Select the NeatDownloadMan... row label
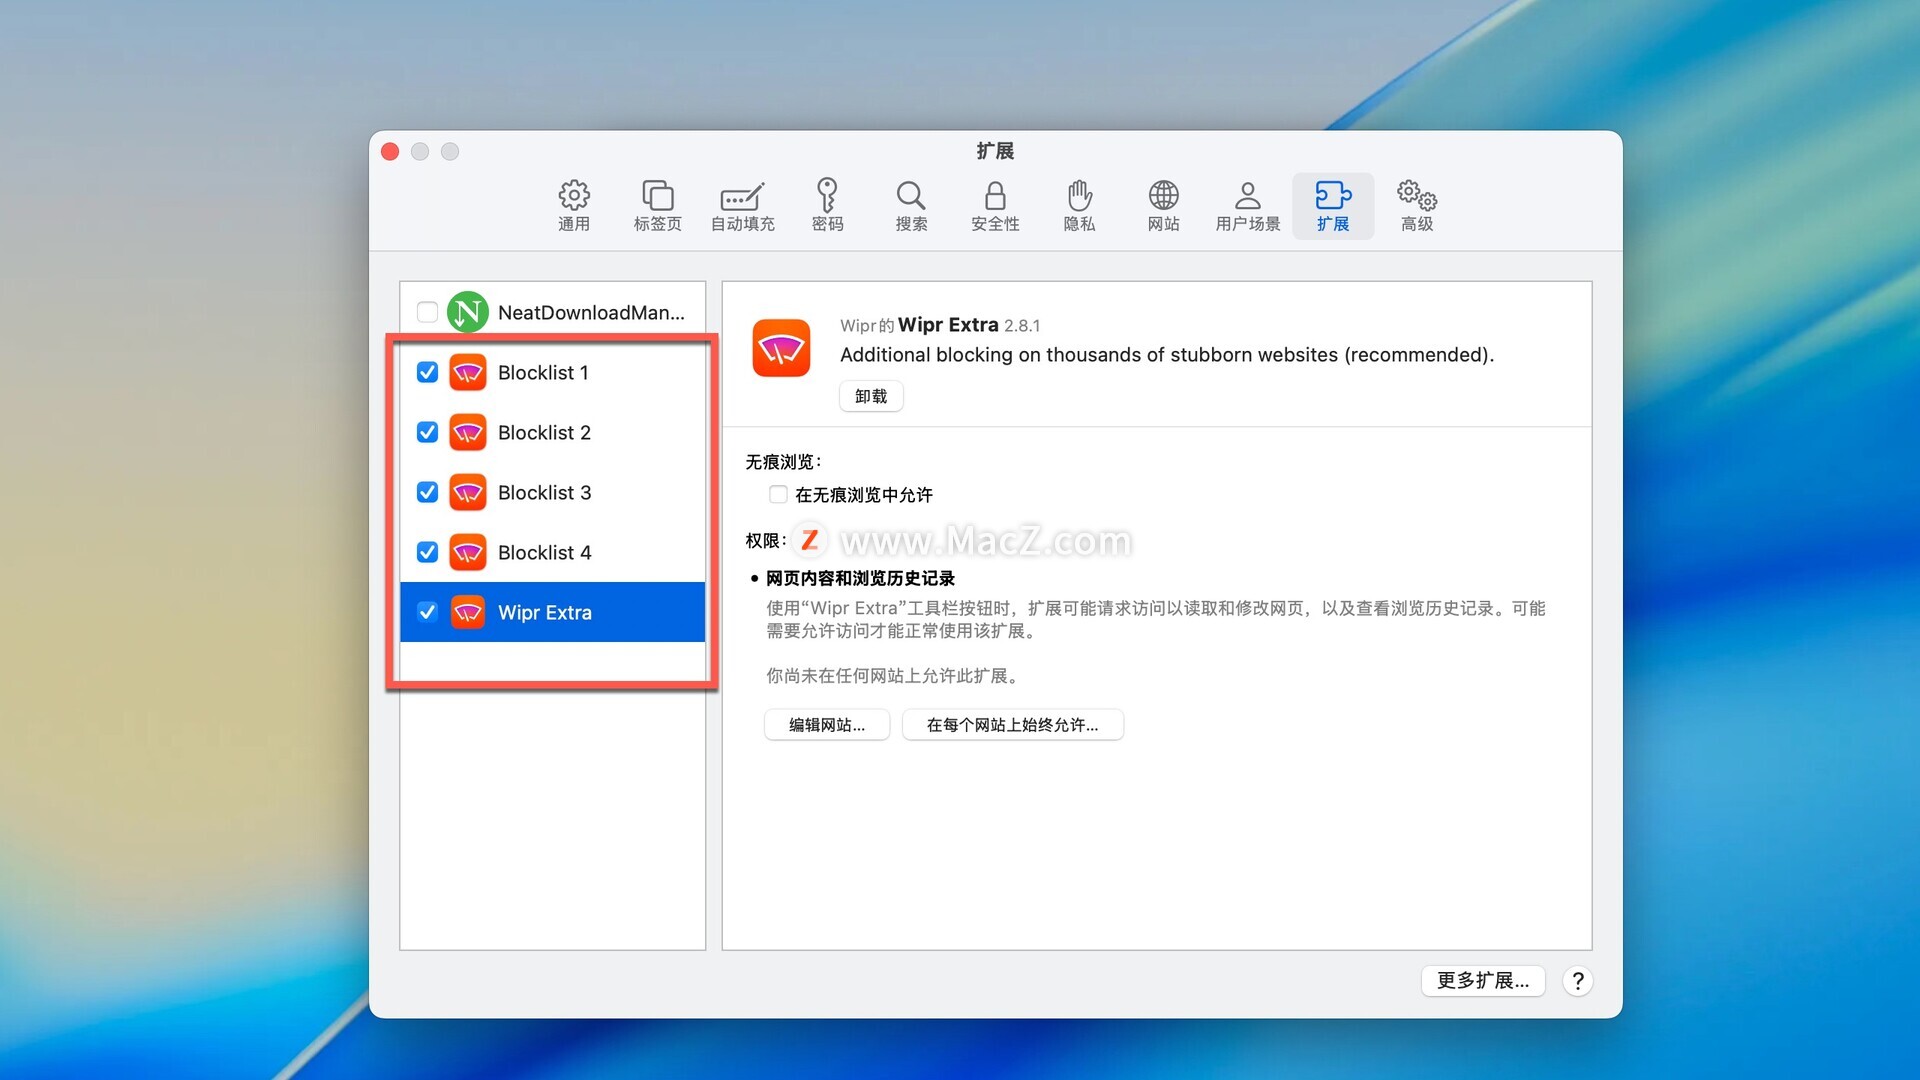Image resolution: width=1920 pixels, height=1080 pixels. 591,312
